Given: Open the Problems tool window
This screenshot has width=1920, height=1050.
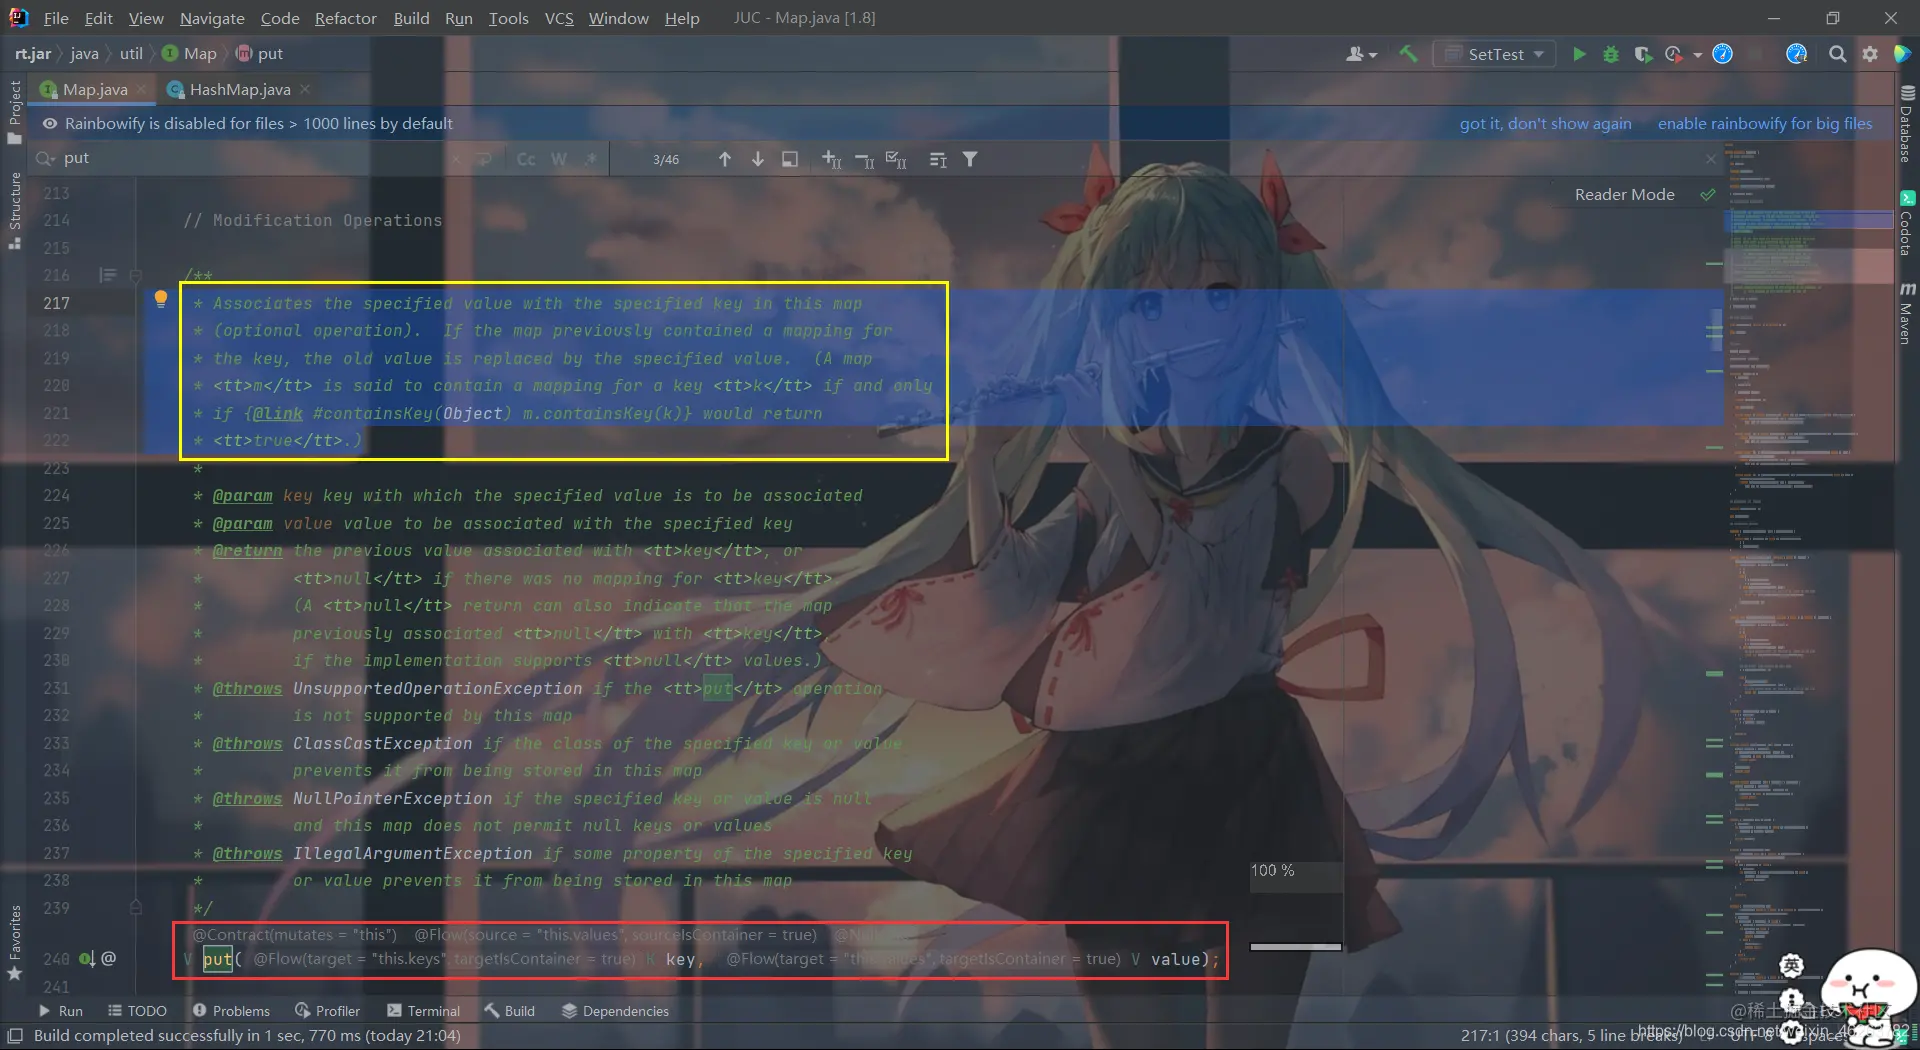Looking at the screenshot, I should (231, 1011).
